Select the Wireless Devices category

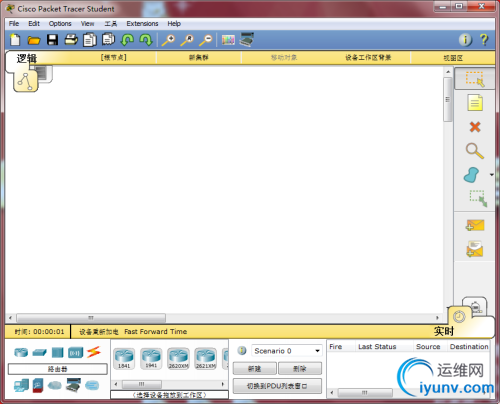coord(75,352)
